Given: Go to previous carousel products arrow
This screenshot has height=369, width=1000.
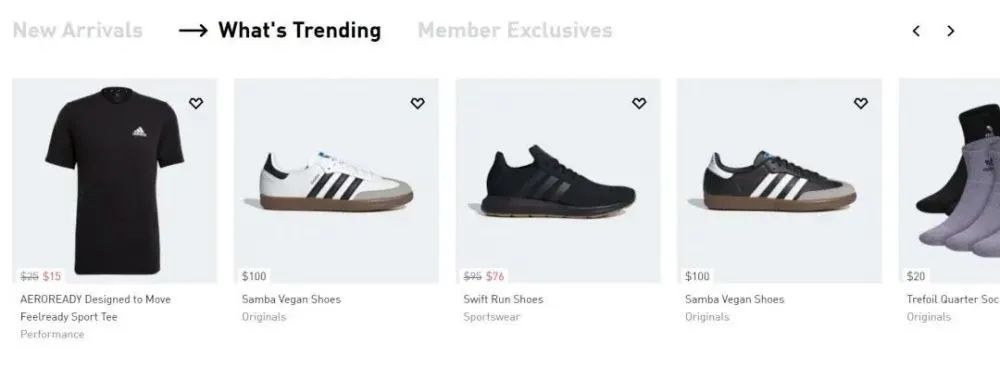Looking at the screenshot, I should [916, 31].
